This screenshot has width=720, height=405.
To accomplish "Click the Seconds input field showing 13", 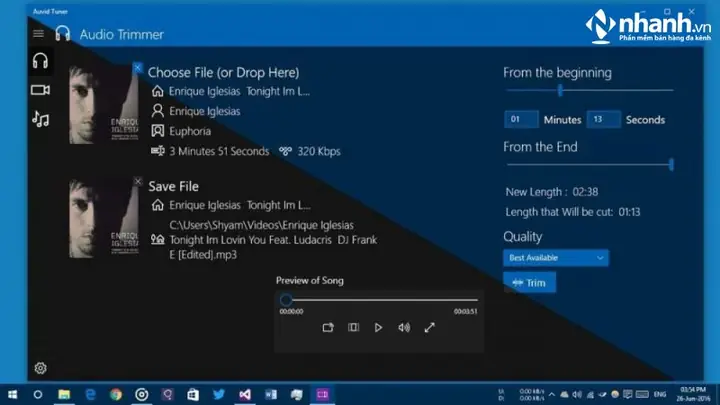I will pos(603,119).
